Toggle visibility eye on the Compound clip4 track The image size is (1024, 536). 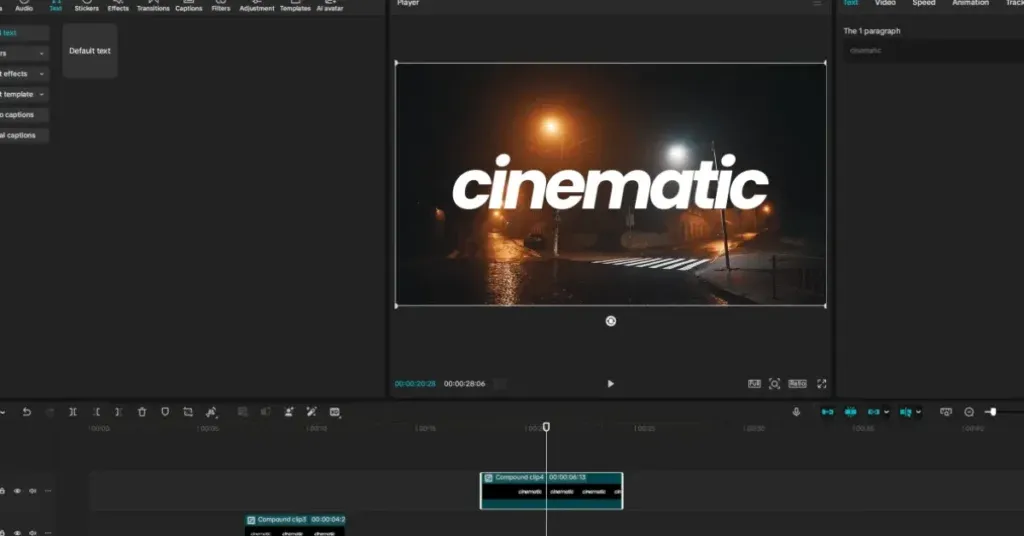tap(17, 491)
